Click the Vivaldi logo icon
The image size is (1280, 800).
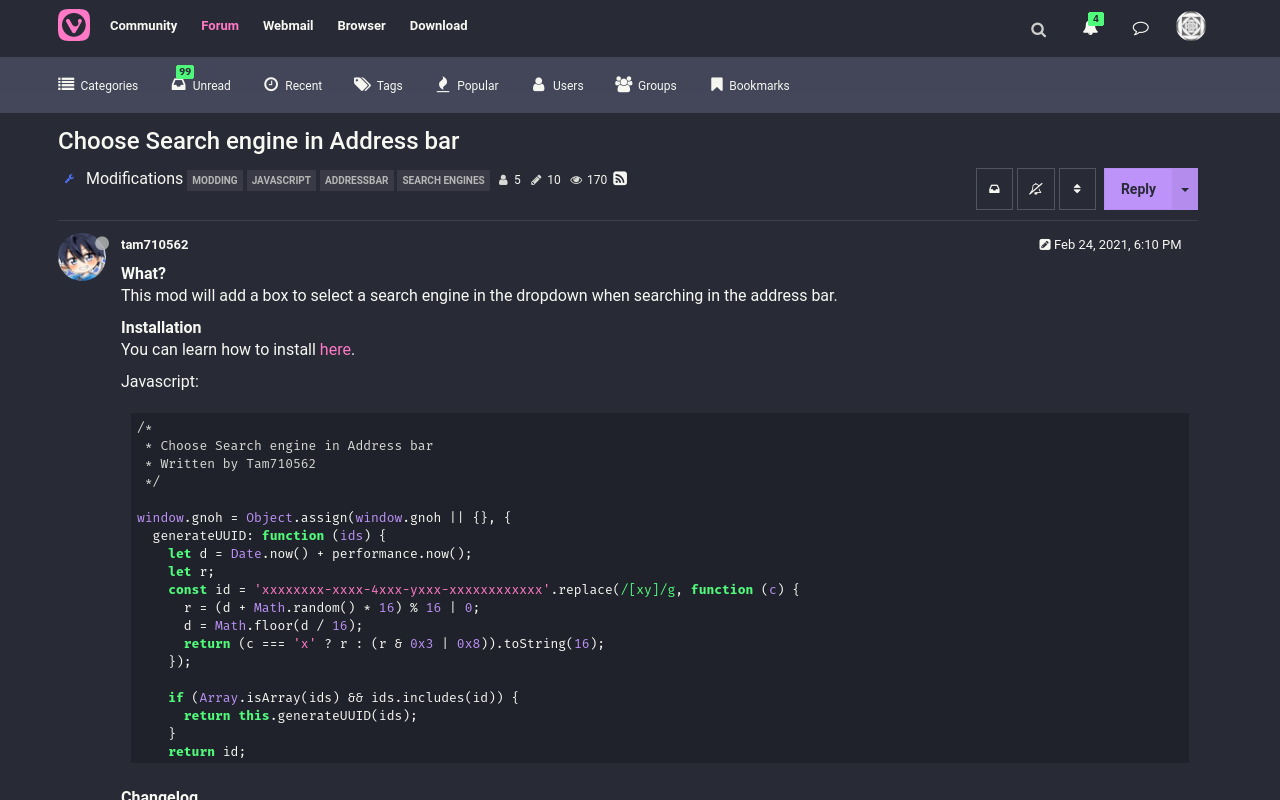74,26
